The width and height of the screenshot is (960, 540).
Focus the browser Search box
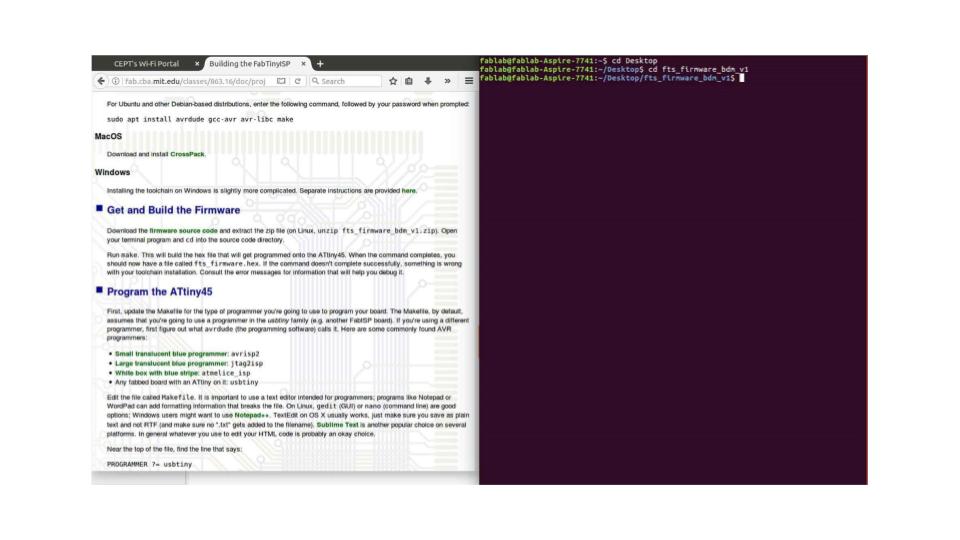[347, 81]
